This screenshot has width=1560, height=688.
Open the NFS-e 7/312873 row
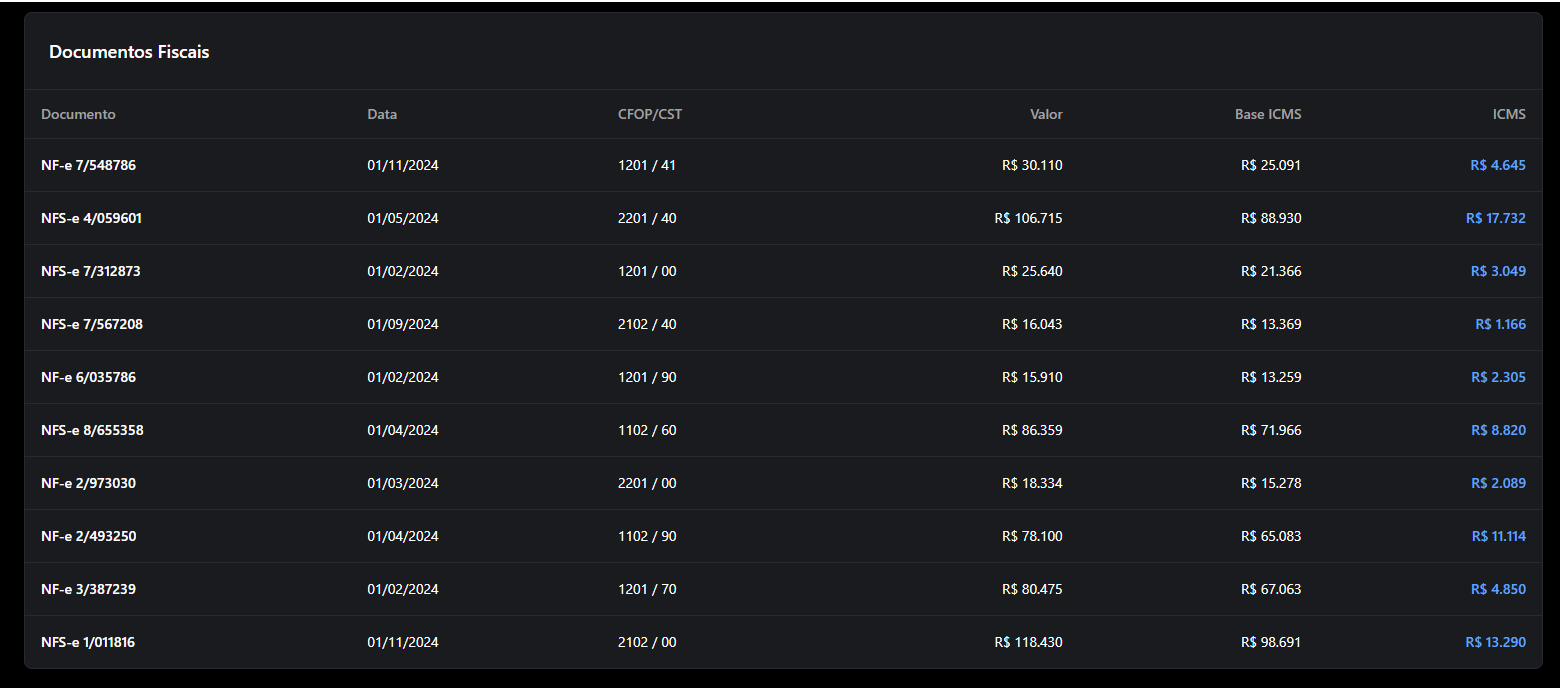click(x=91, y=271)
